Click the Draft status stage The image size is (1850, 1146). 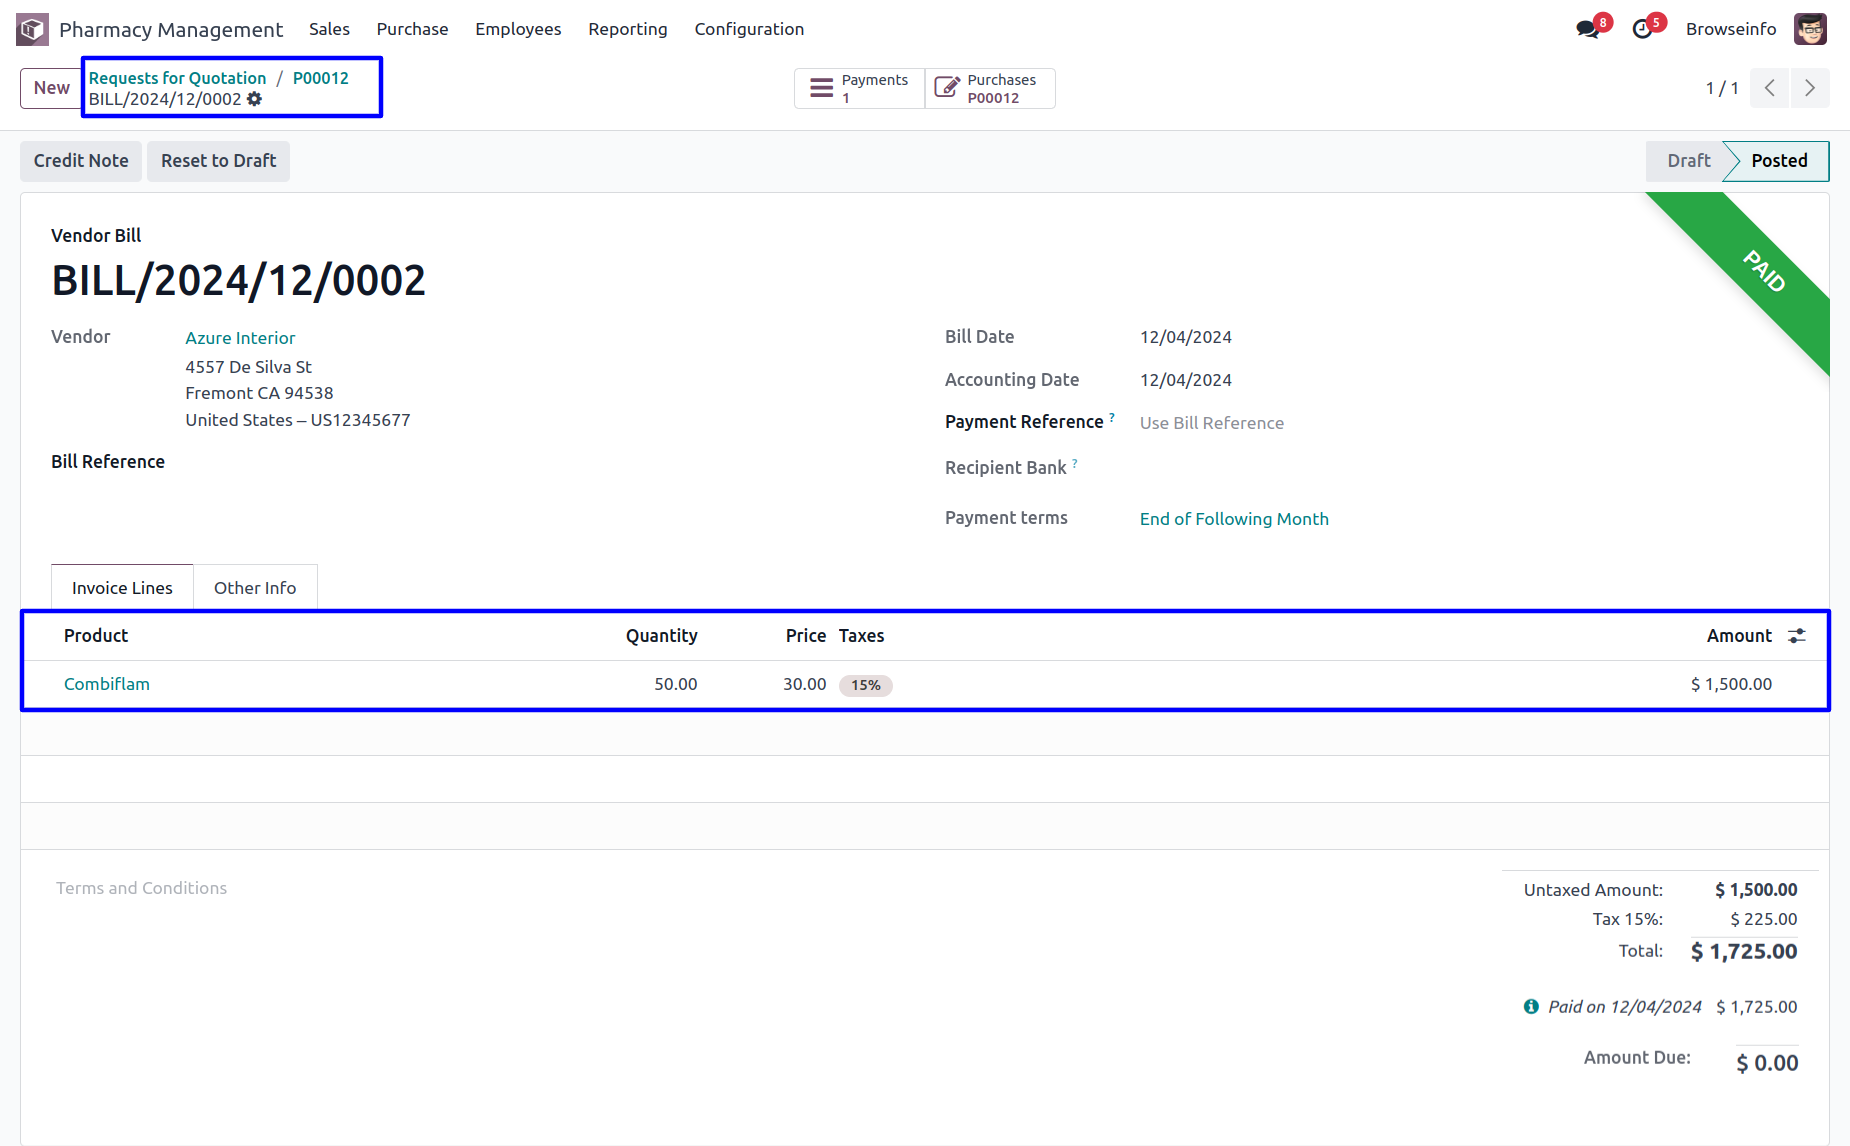coord(1688,161)
